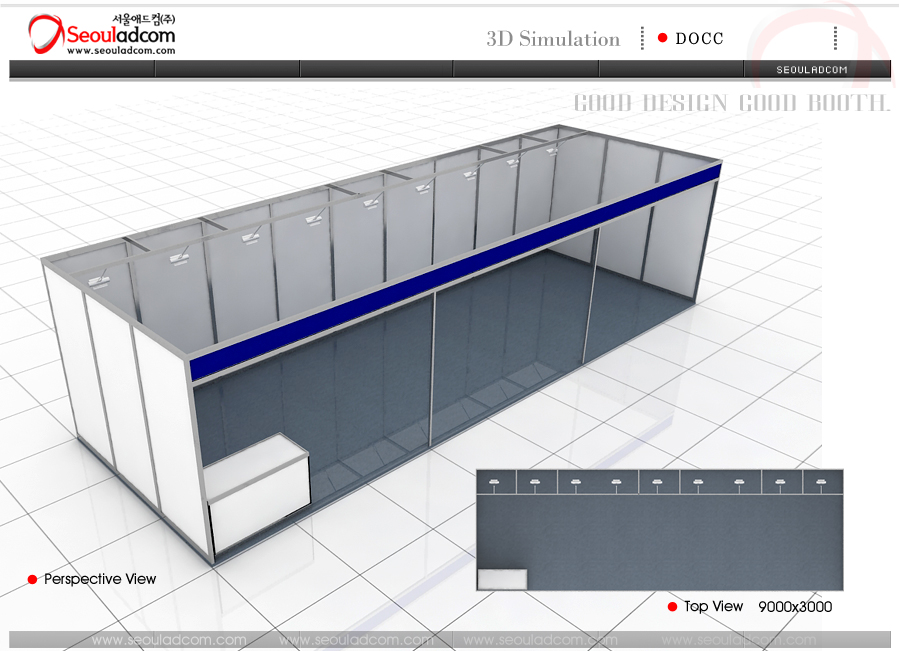Click the red bullet next to Top View
900x651 pixels.
(672, 607)
